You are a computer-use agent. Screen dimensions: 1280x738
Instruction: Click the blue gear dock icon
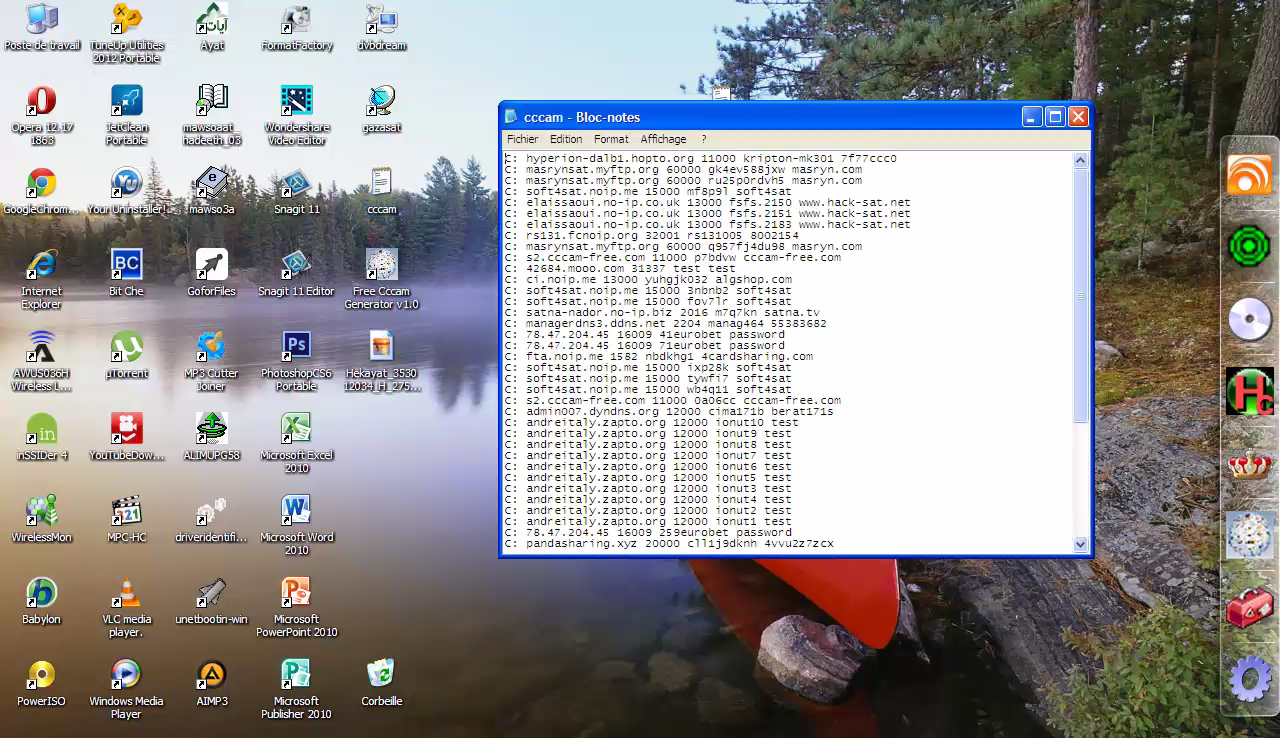click(x=1249, y=680)
